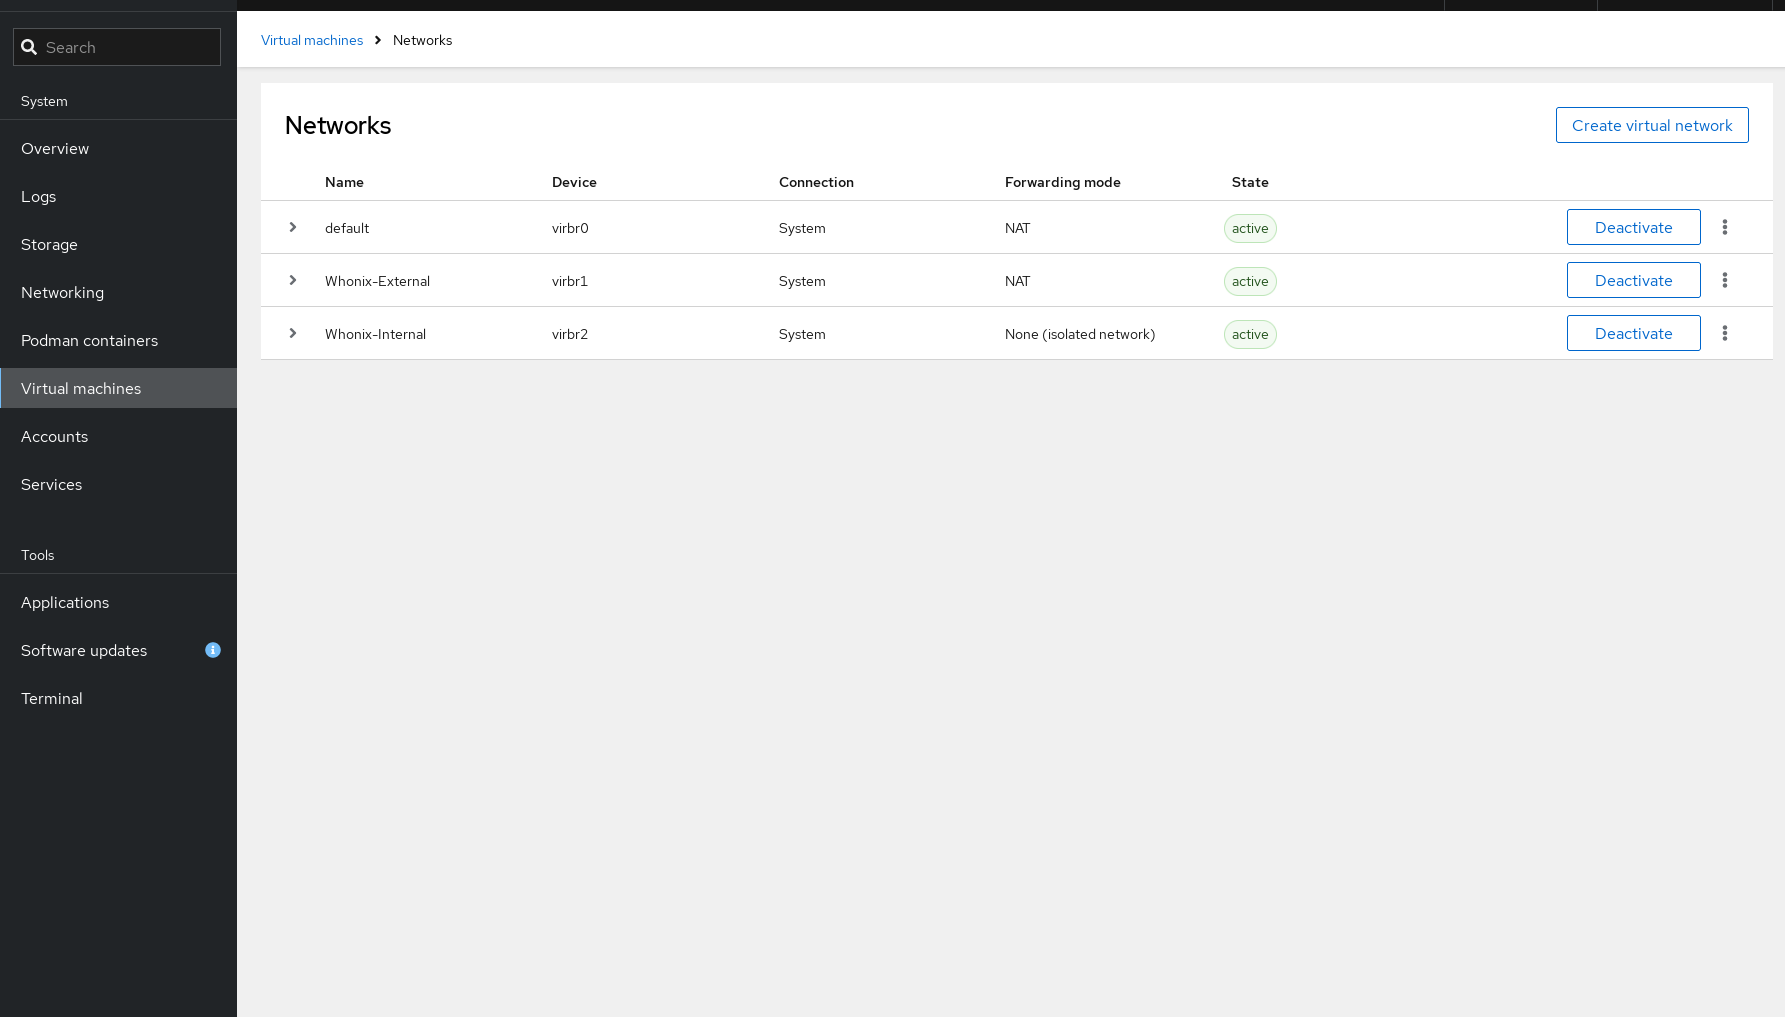Screen dimensions: 1785x1017
Task: Open the Terminal tool
Action: [52, 698]
